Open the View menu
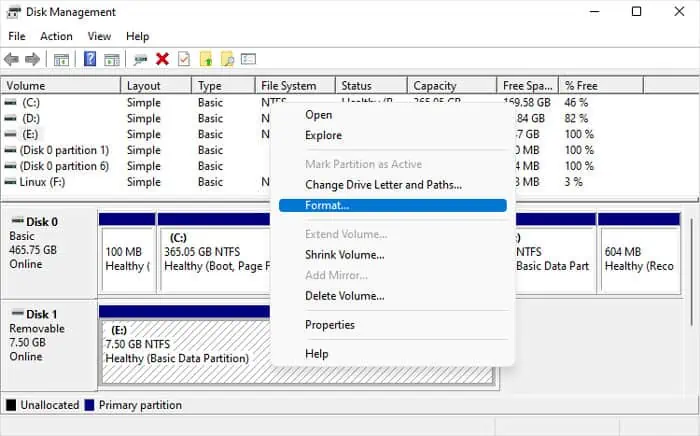 [x=99, y=36]
